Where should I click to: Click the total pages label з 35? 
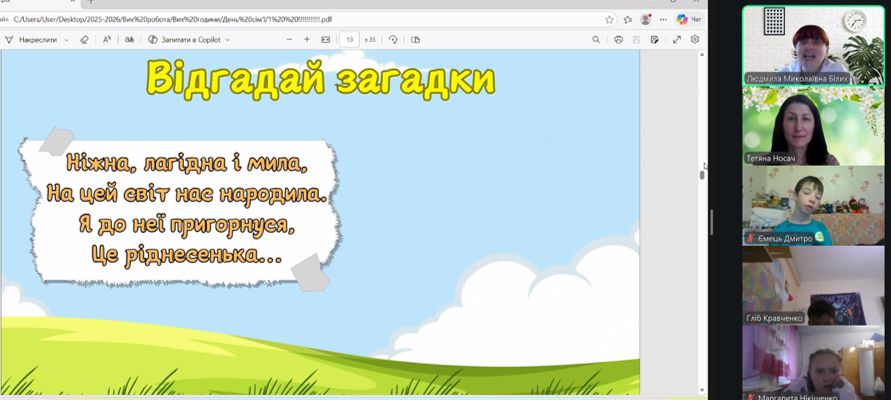[370, 40]
